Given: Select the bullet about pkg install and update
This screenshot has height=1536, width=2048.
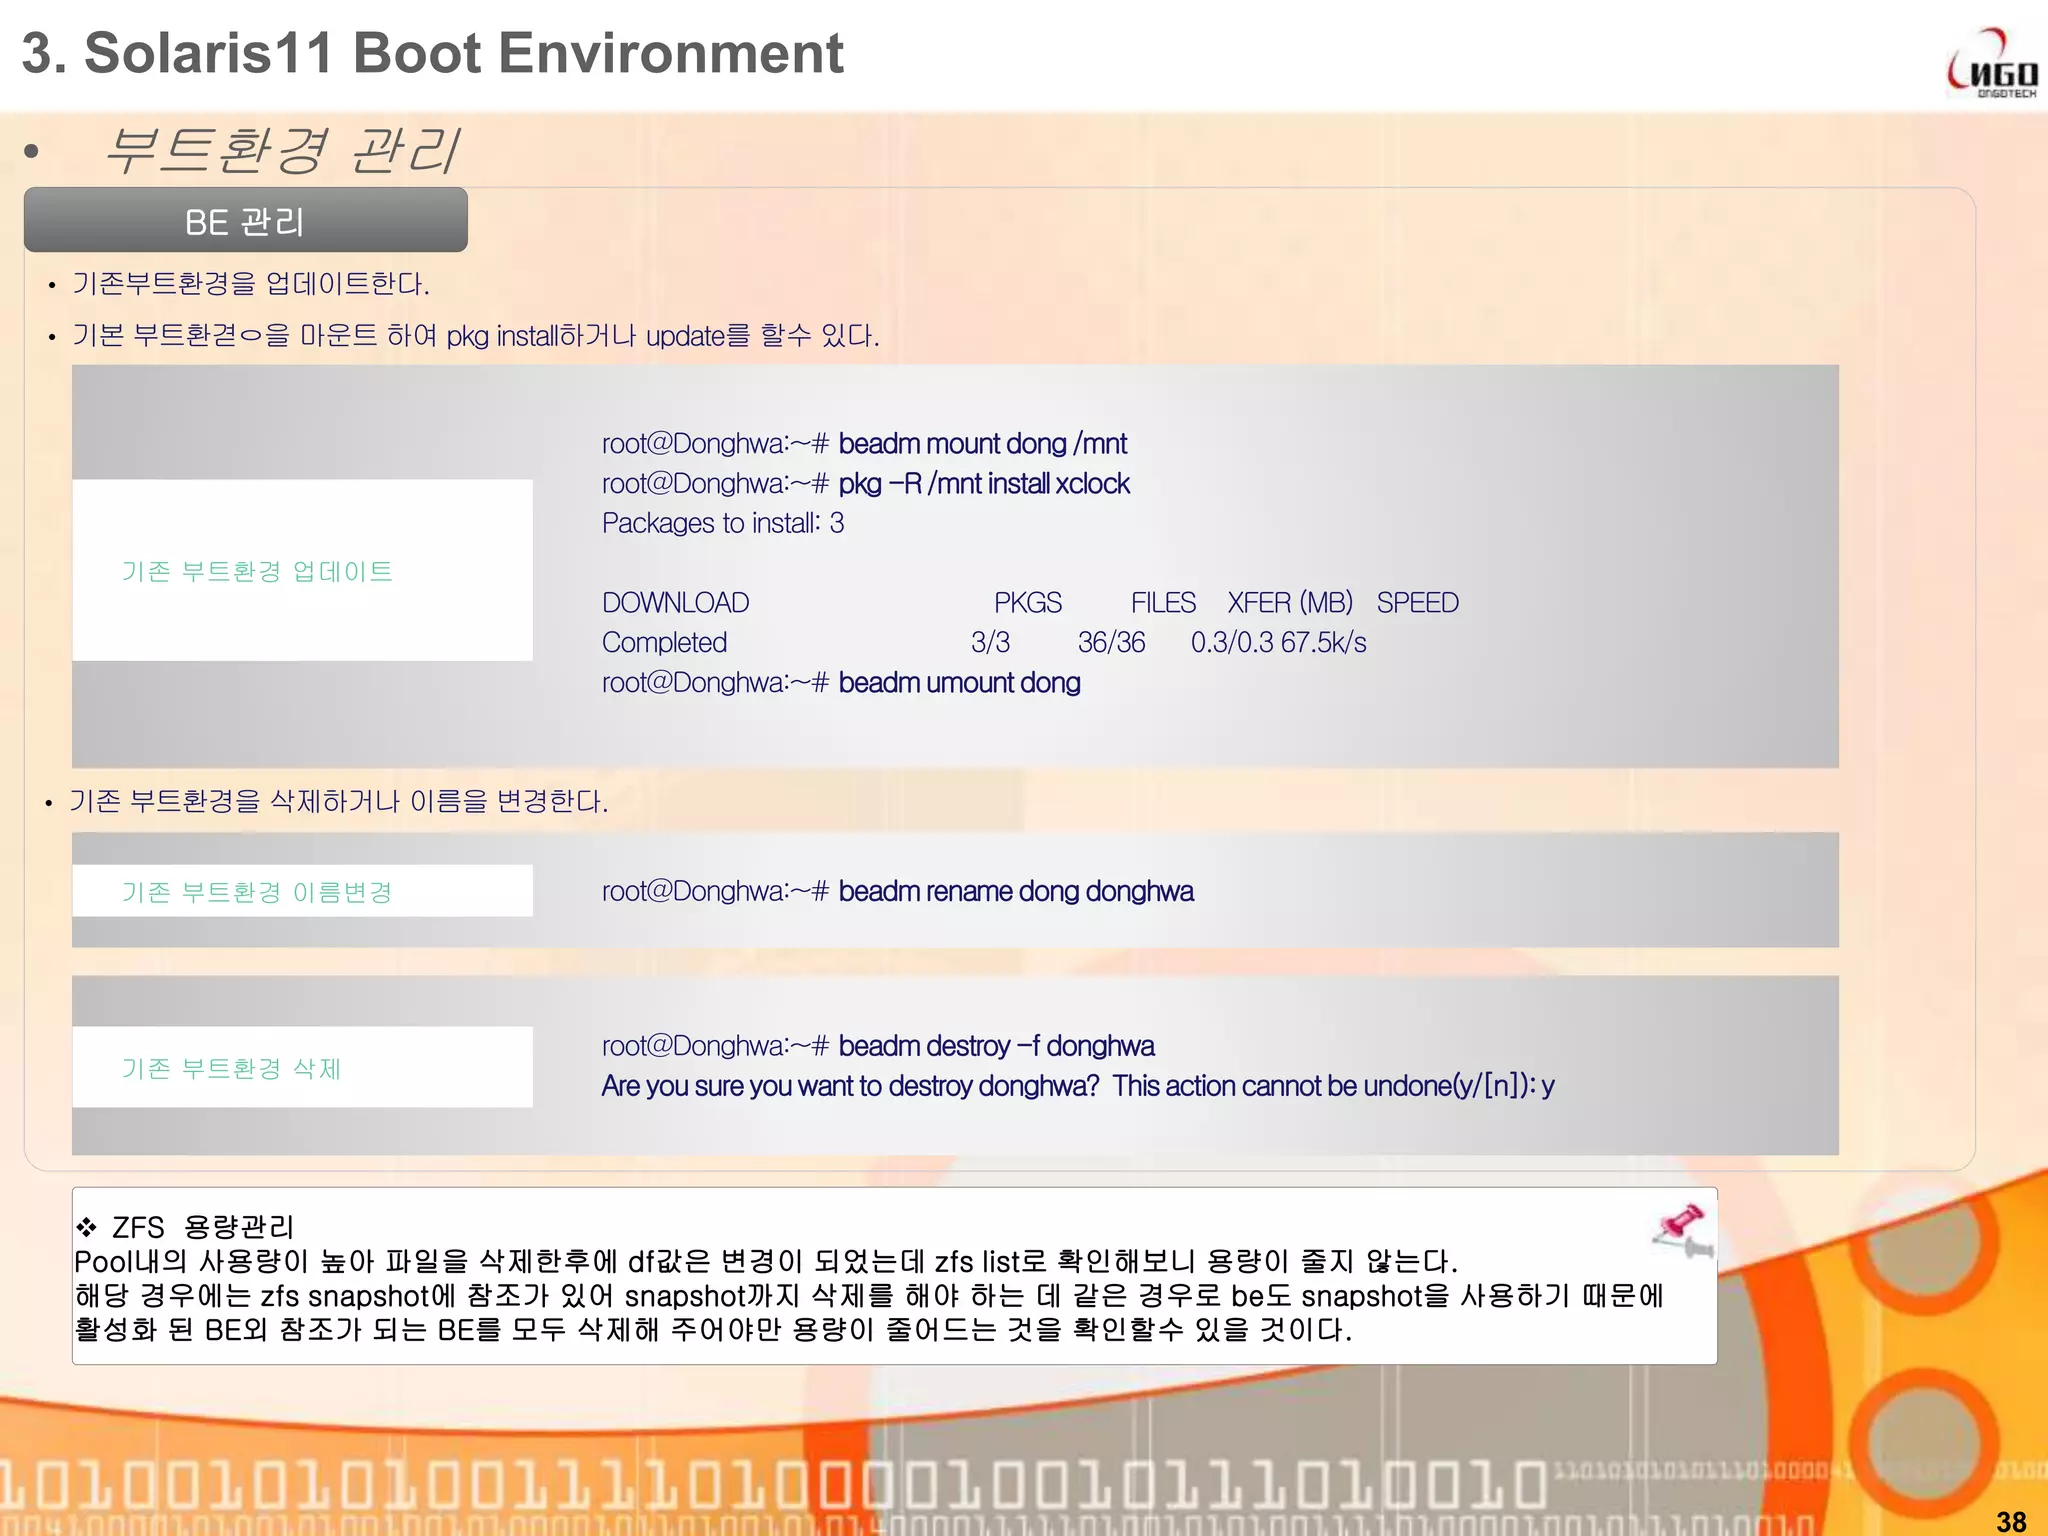Looking at the screenshot, I should pos(475,335).
